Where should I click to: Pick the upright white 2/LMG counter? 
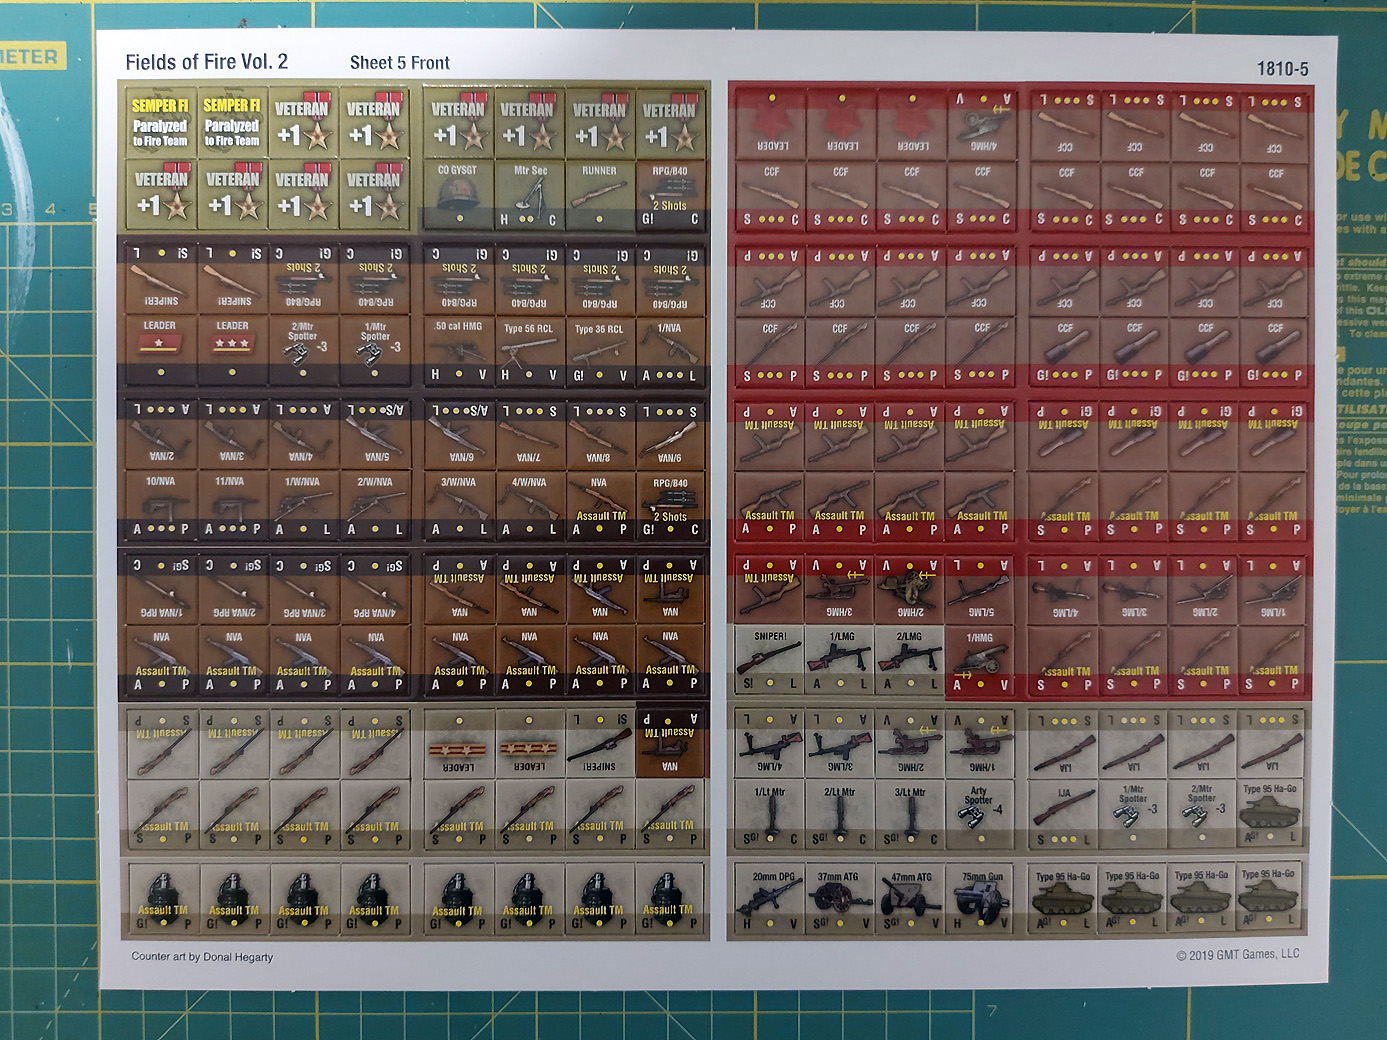910,660
